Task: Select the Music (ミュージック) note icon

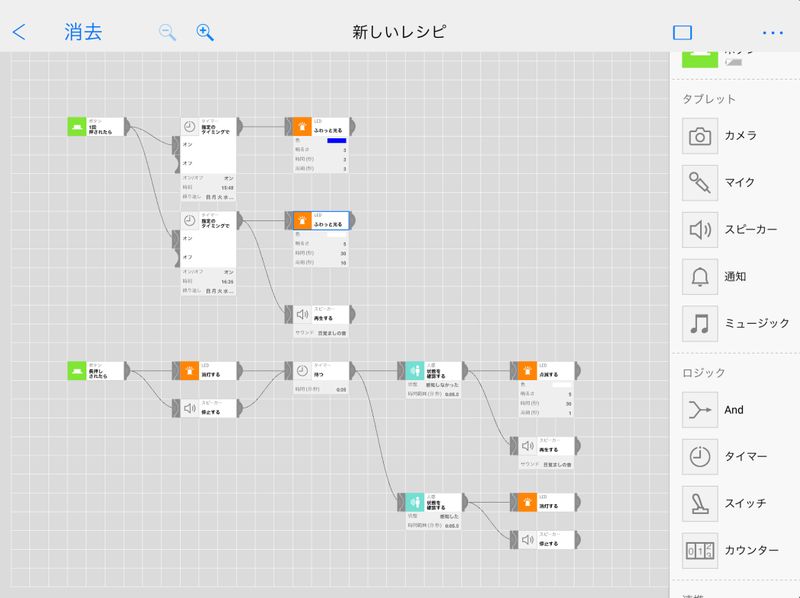Action: [x=700, y=324]
